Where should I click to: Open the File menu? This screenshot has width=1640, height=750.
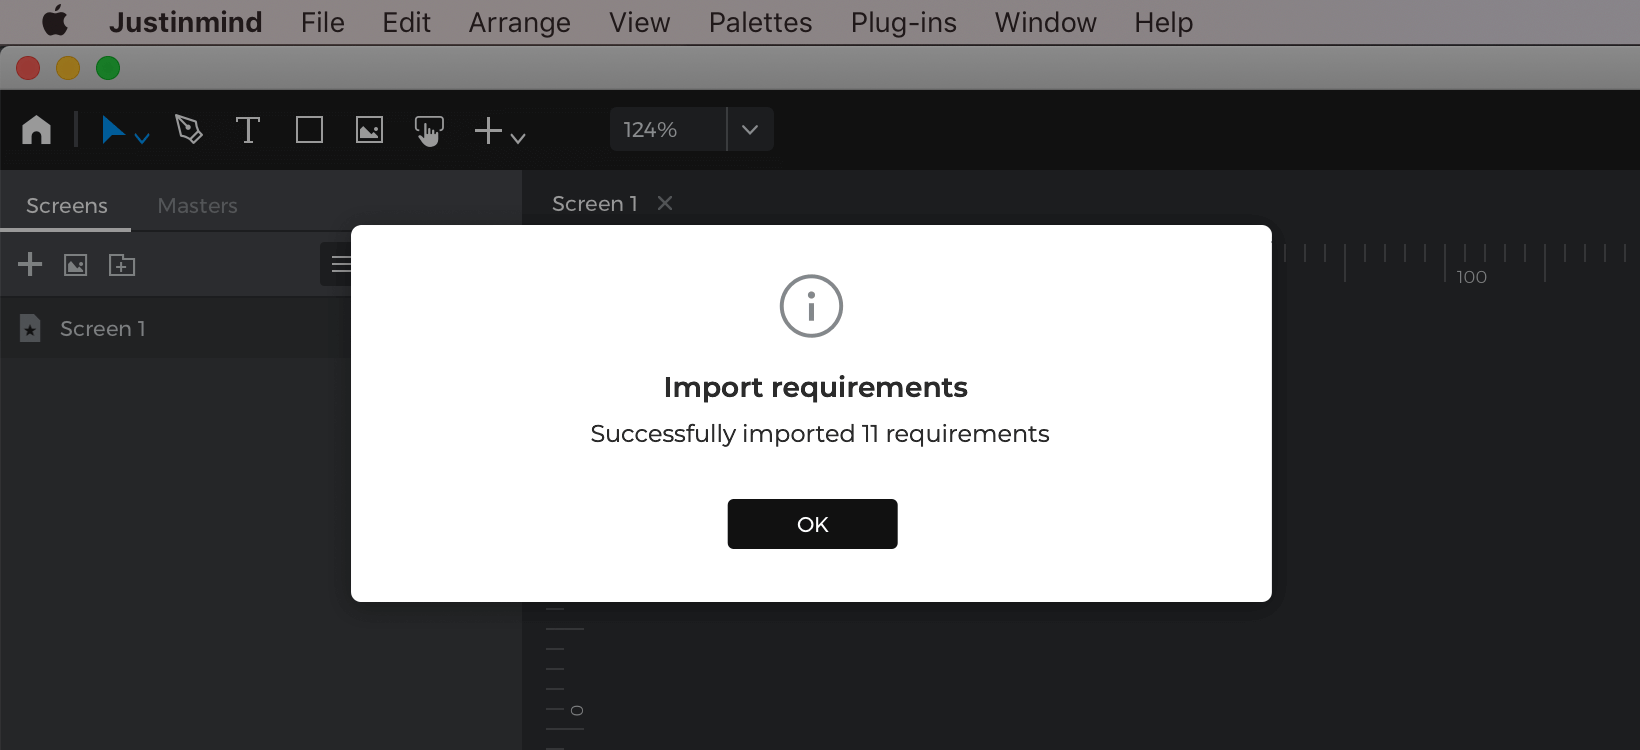pos(323,22)
